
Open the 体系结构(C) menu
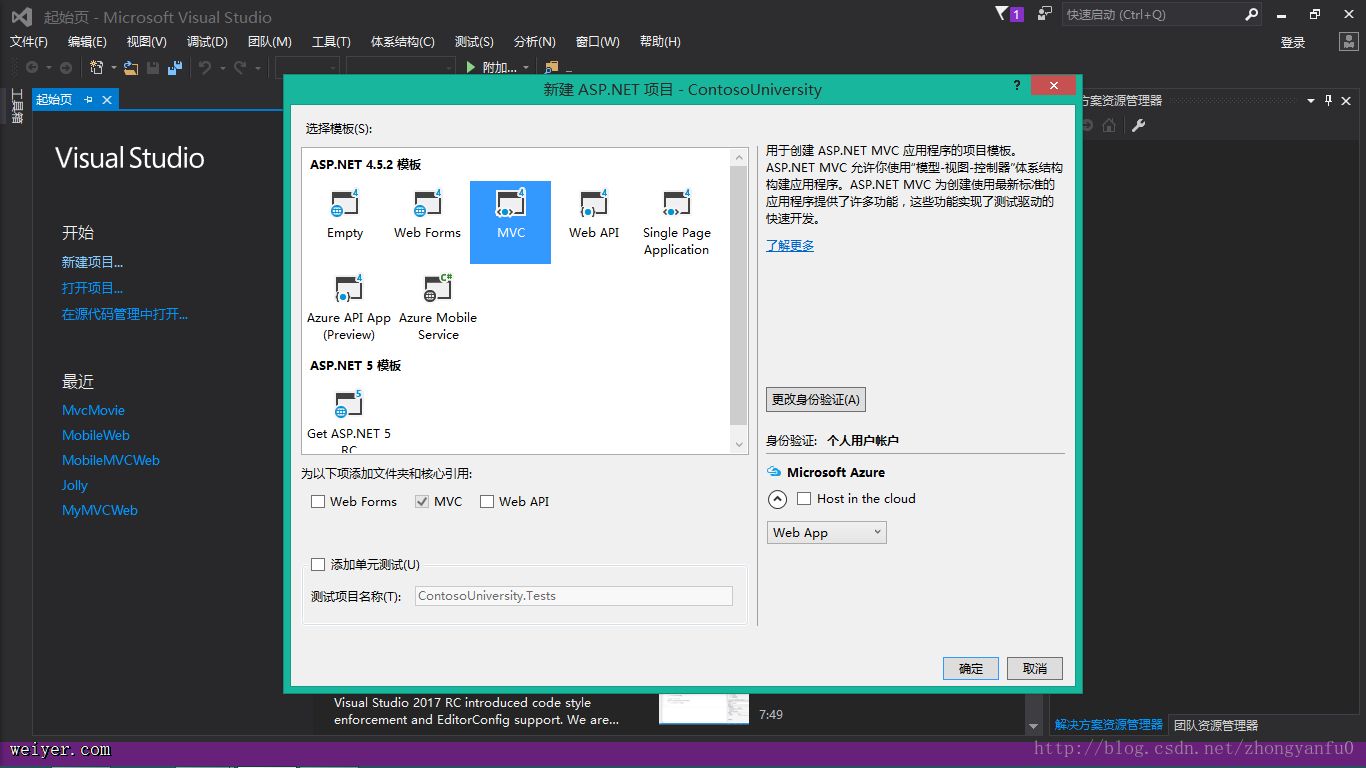point(403,42)
